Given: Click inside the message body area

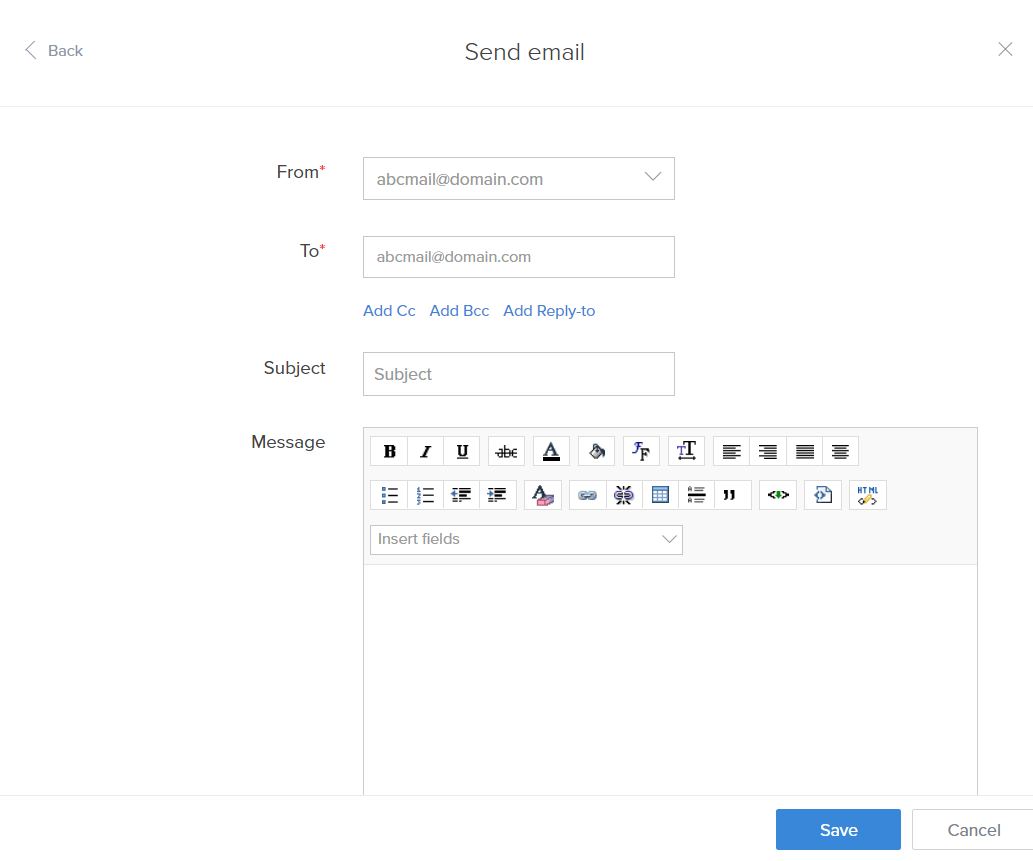Looking at the screenshot, I should [670, 679].
